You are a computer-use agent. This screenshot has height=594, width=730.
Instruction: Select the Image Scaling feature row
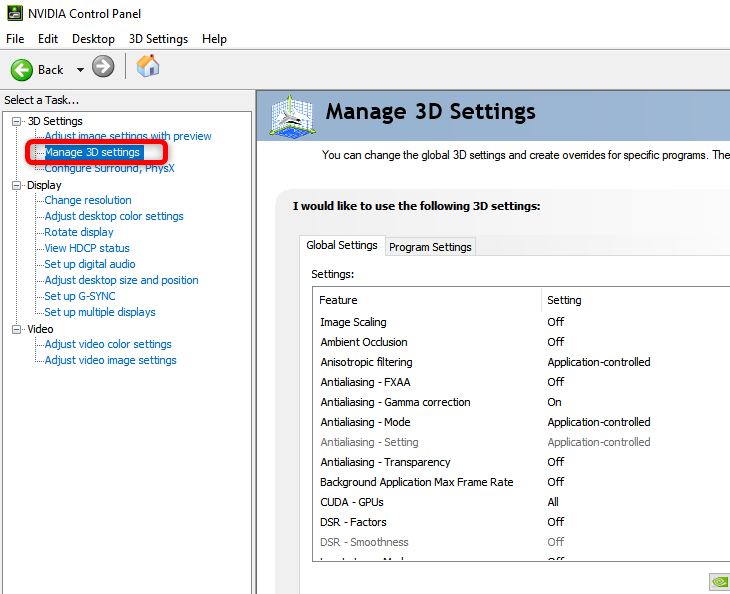(x=353, y=322)
